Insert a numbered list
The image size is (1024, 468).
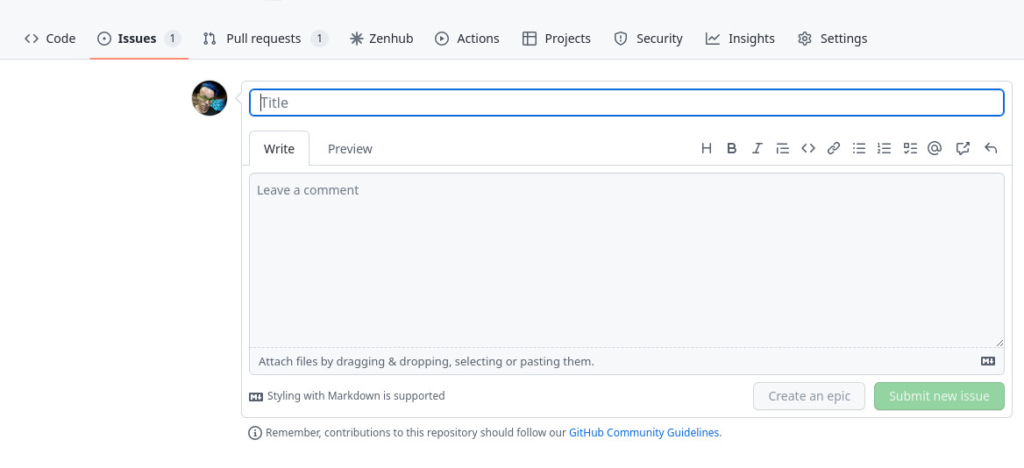884,149
